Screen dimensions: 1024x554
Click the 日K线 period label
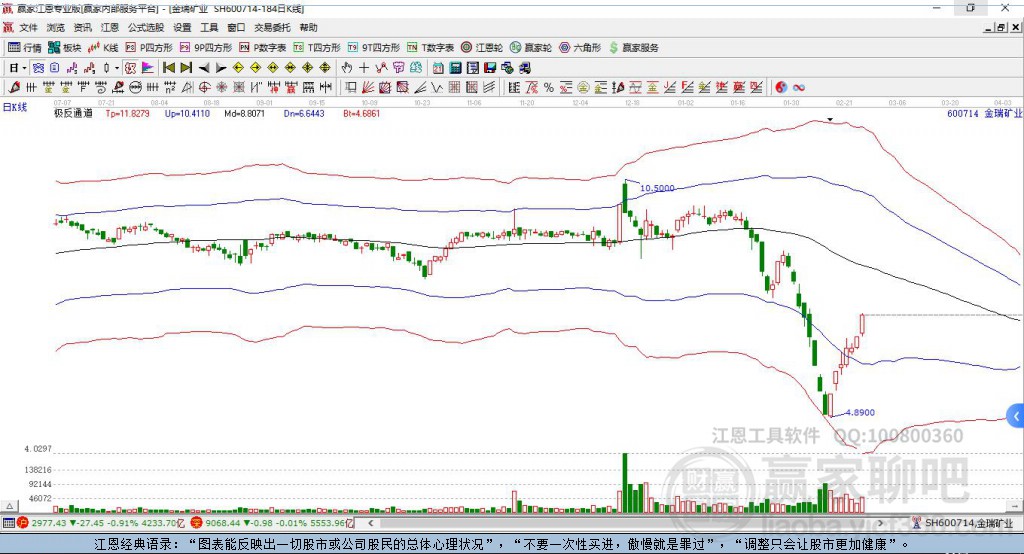coord(15,107)
